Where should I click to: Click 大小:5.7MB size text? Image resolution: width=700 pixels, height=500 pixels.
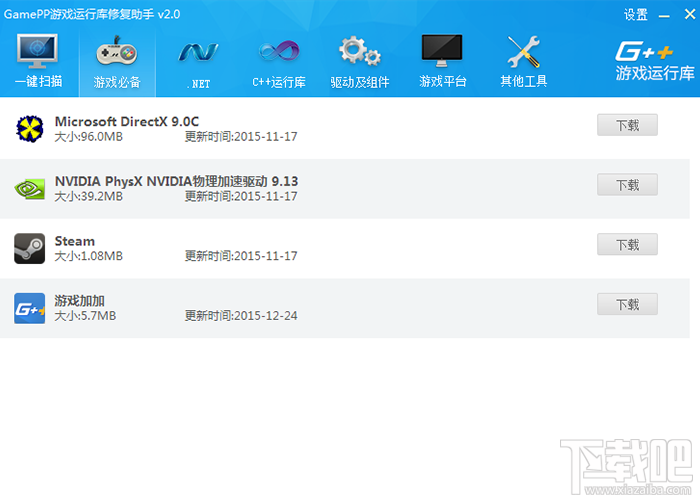(85, 316)
